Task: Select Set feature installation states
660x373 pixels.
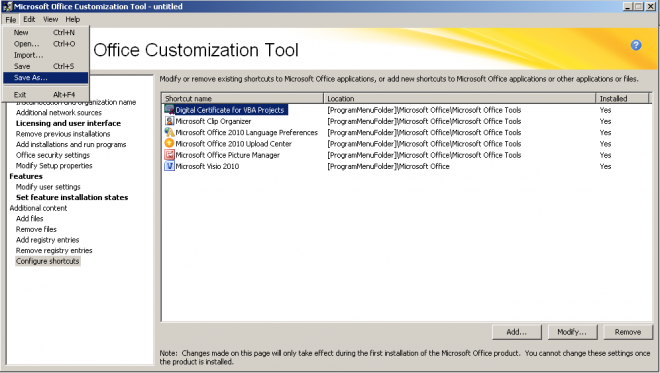Action: coord(72,197)
